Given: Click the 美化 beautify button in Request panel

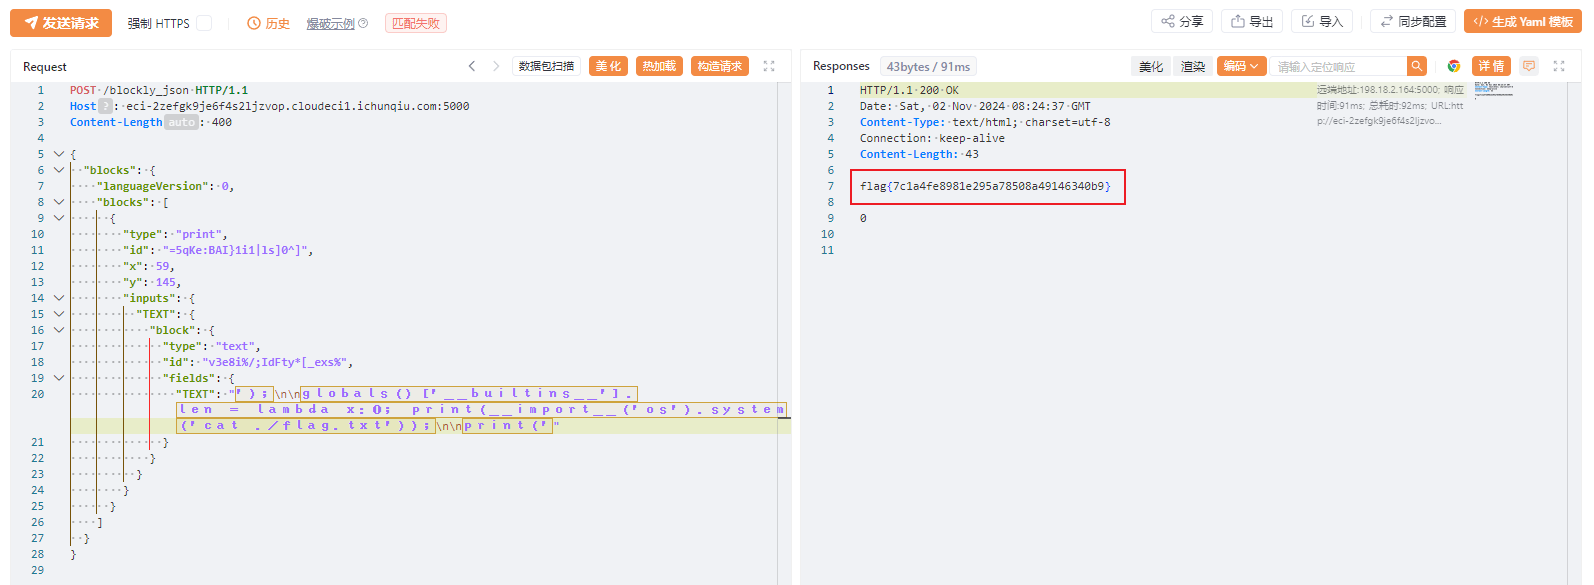Looking at the screenshot, I should (x=608, y=66).
